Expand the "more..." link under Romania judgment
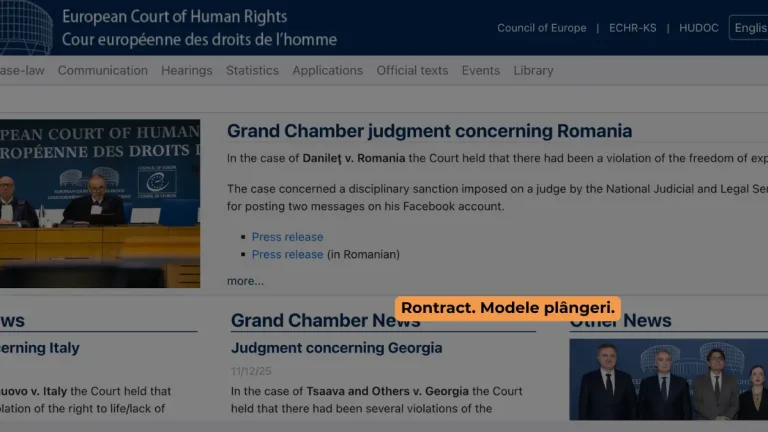 245,281
